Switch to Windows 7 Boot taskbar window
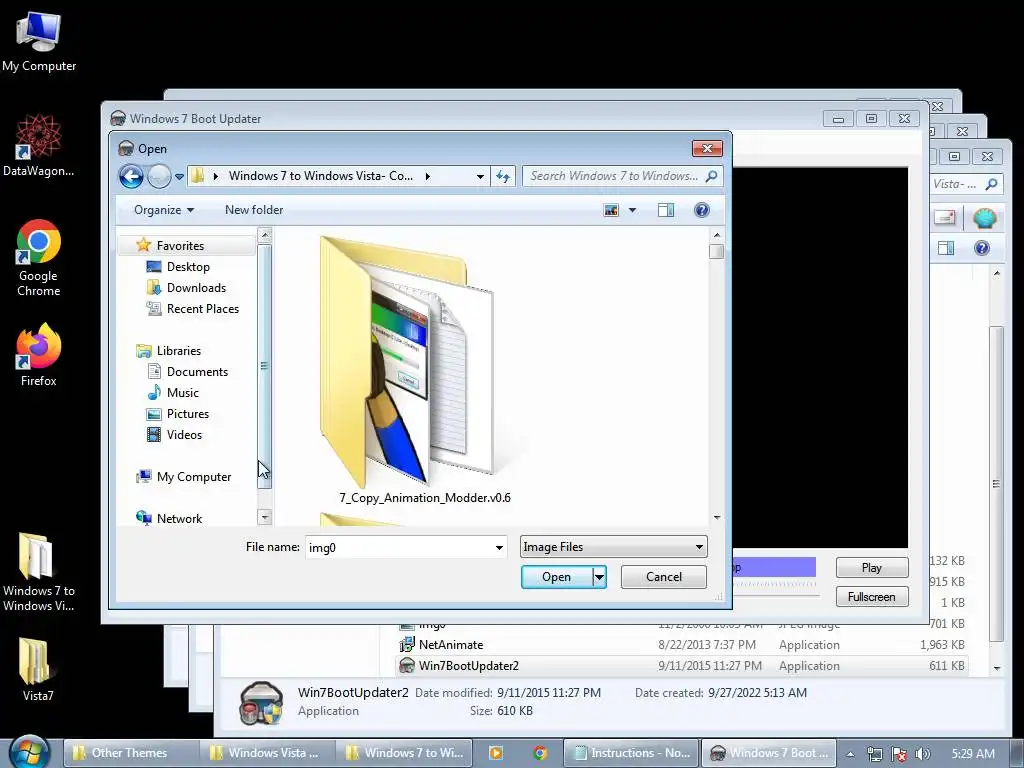Screen dimensions: 1024x768 coord(769,753)
